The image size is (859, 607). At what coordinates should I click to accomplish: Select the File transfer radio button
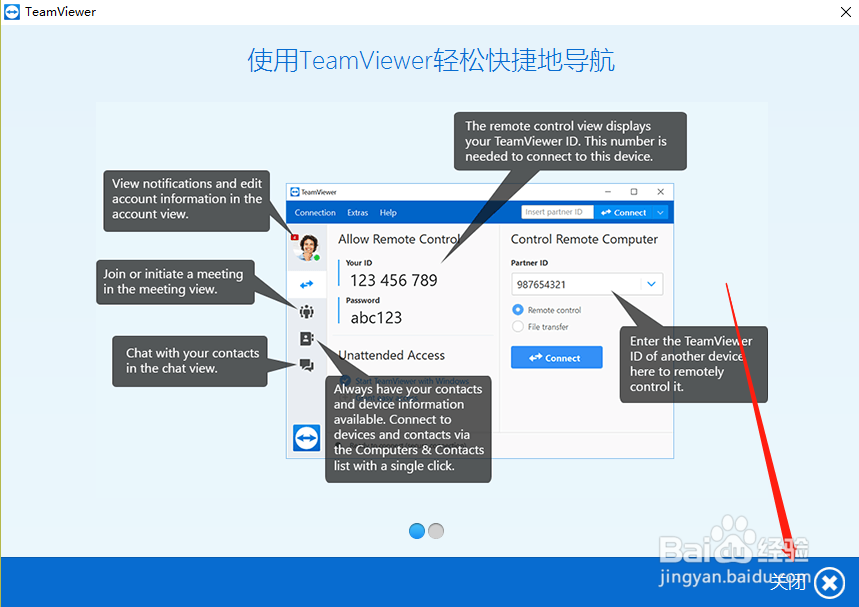click(x=518, y=327)
